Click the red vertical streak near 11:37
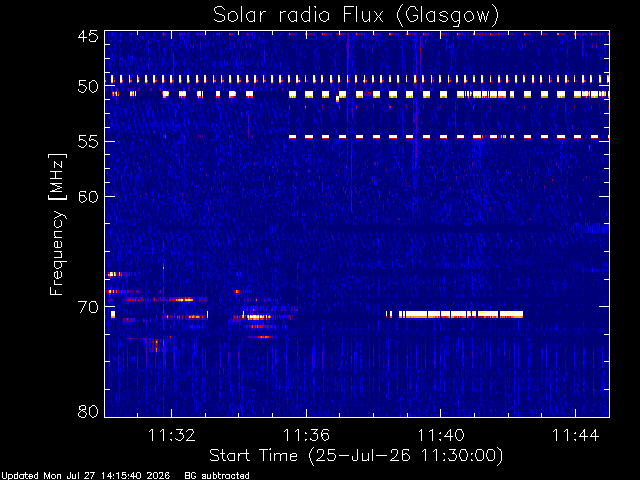The width and height of the screenshot is (640, 480). point(351,122)
